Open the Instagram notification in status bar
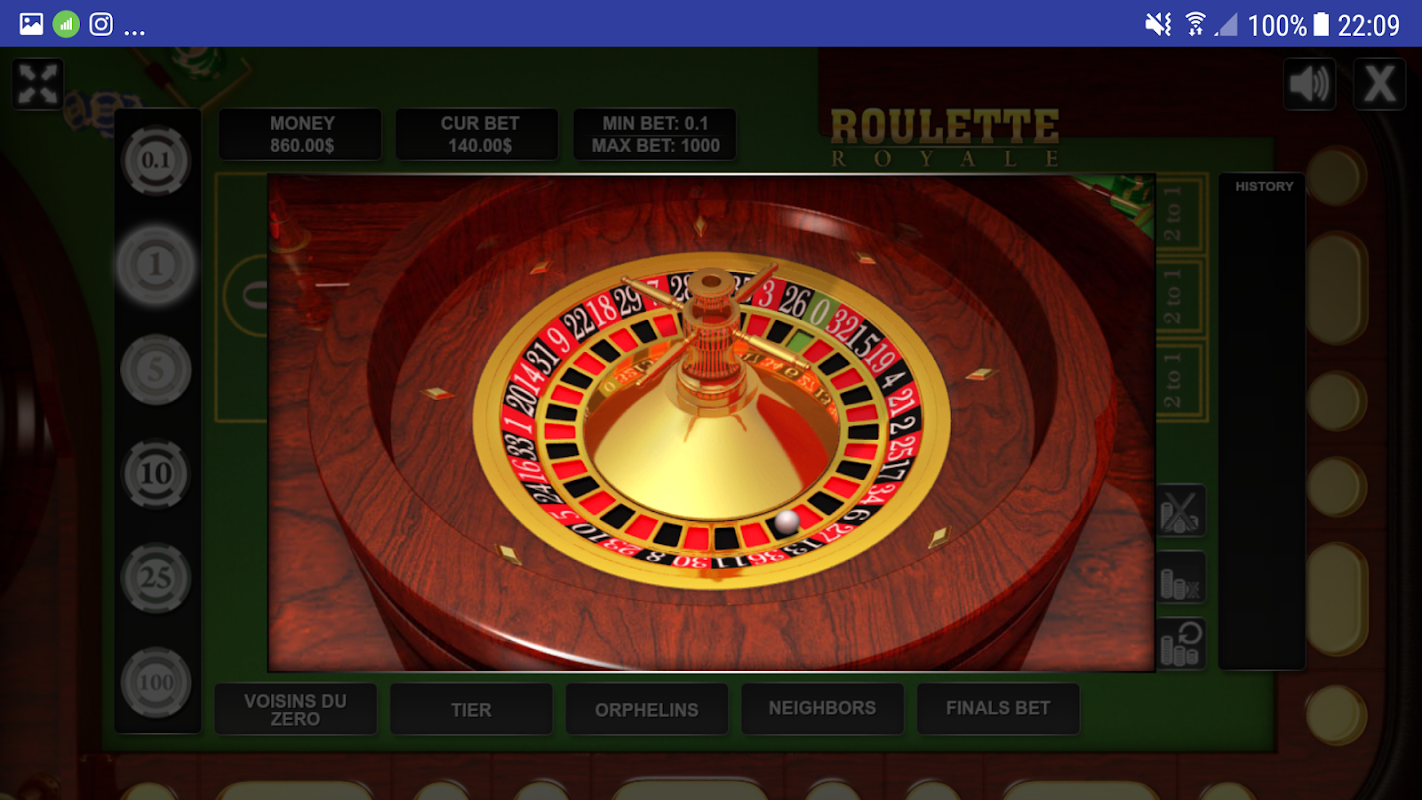The width and height of the screenshot is (1422, 800). (x=101, y=24)
